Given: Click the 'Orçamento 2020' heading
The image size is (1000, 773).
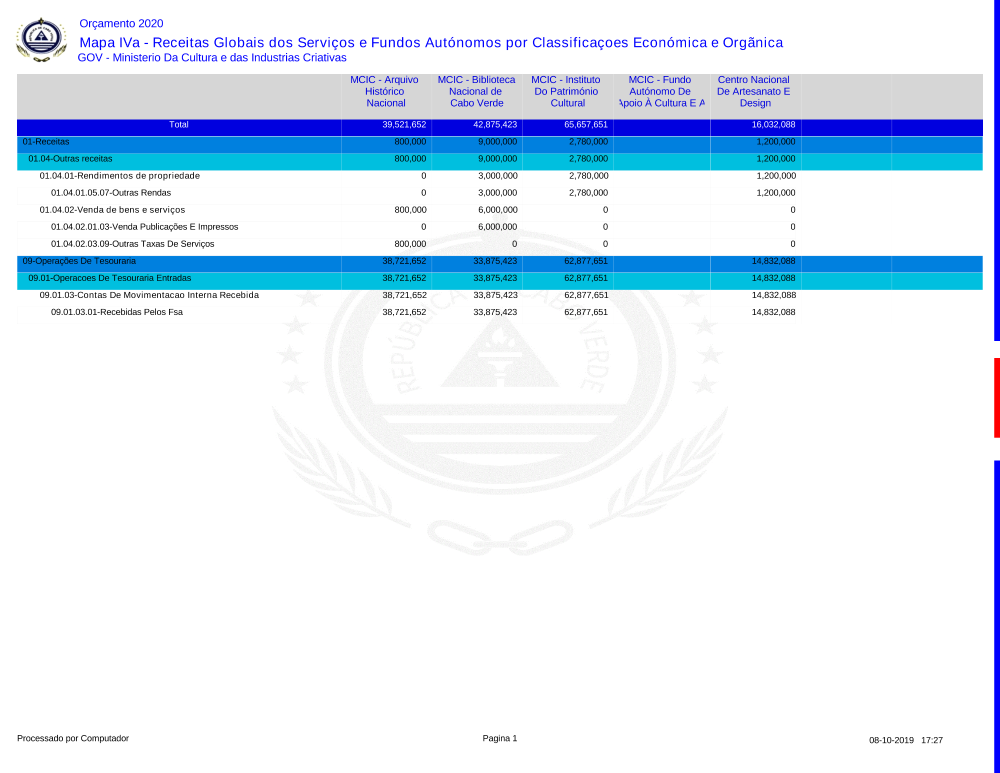Looking at the screenshot, I should (x=121, y=24).
